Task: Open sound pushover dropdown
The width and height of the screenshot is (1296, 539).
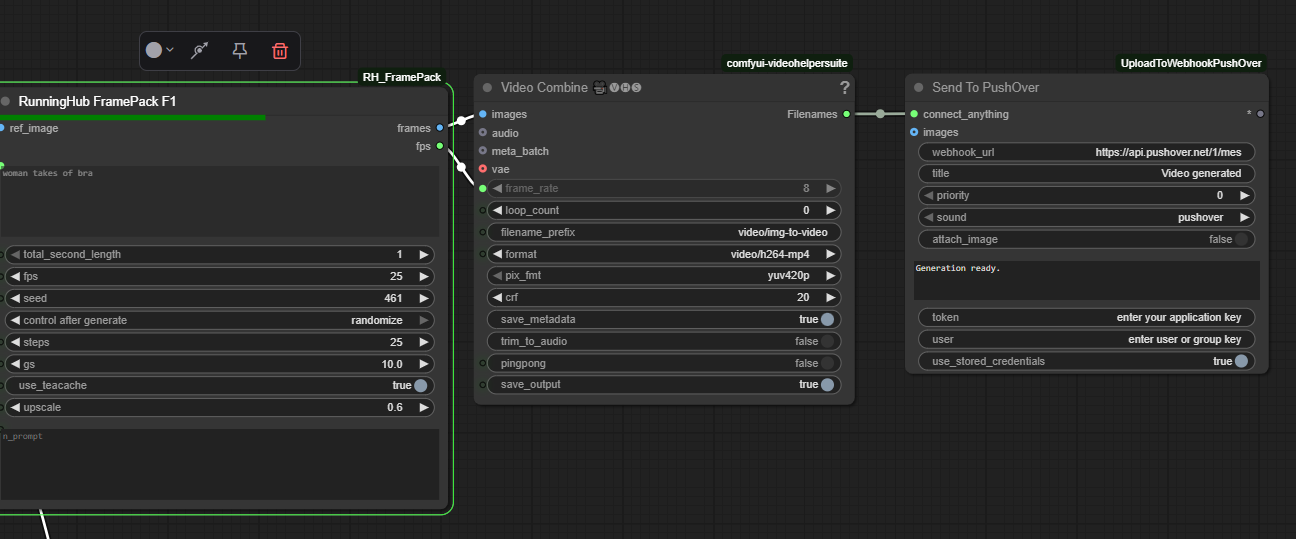Action: [1086, 217]
